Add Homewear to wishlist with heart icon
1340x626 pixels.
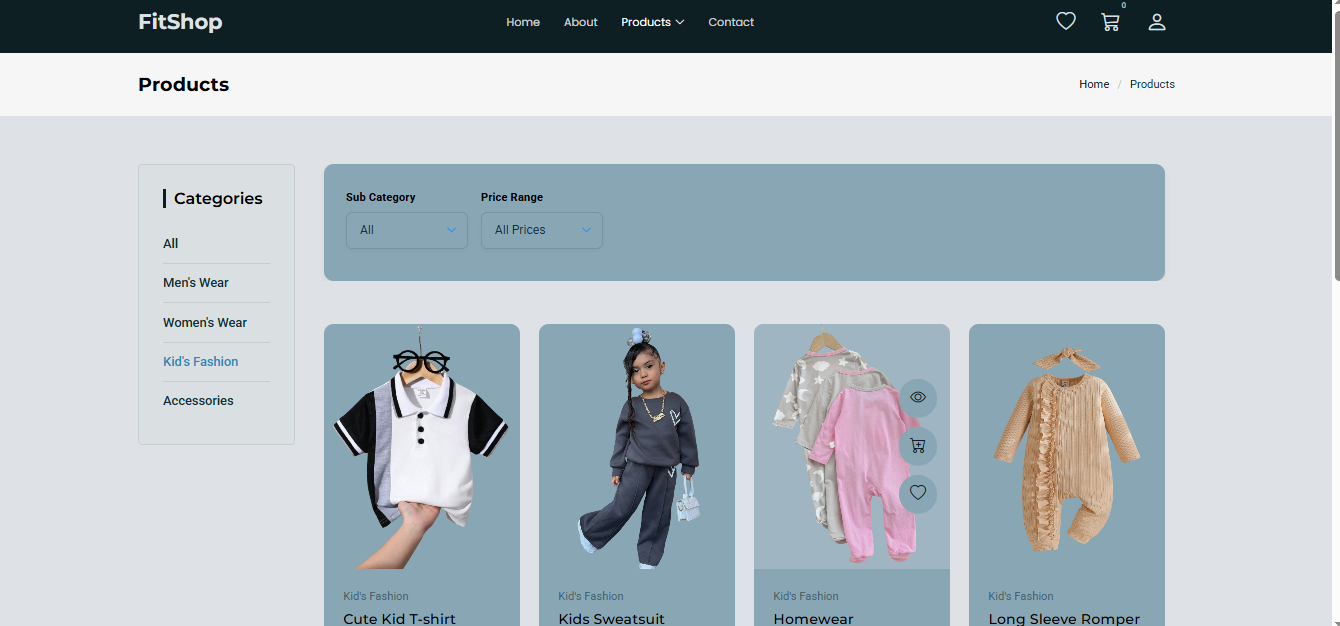tap(918, 493)
